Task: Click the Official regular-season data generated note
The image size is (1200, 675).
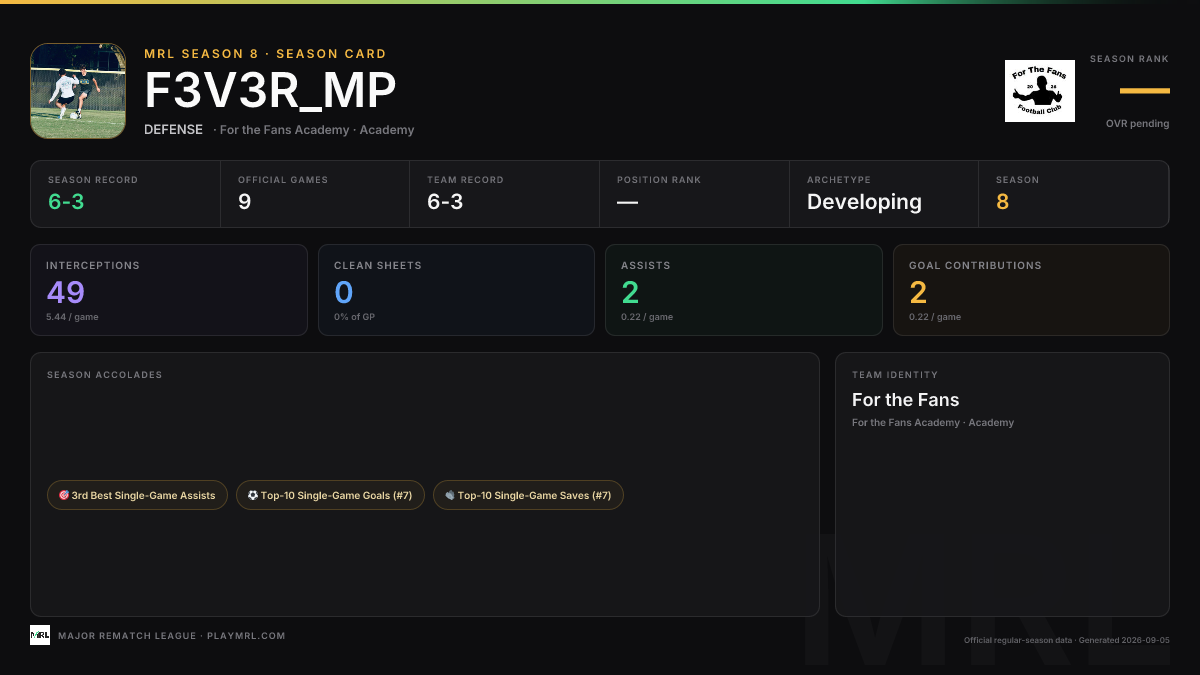Action: pyautogui.click(x=1066, y=640)
